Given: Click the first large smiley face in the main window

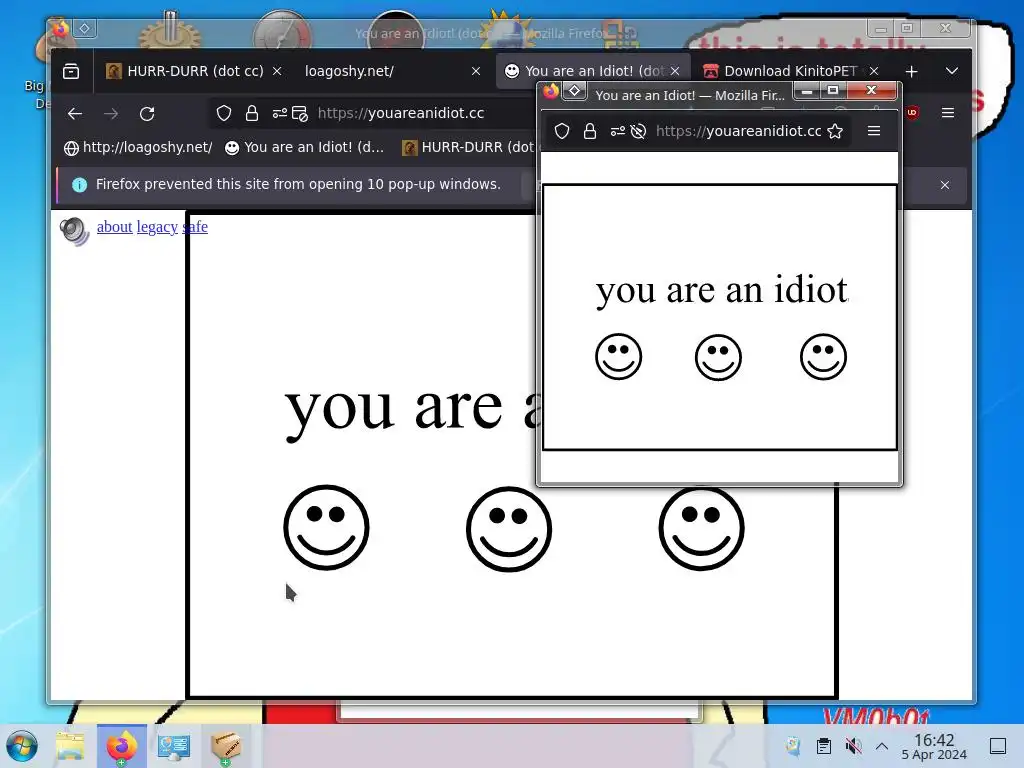Looking at the screenshot, I should coord(327,528).
